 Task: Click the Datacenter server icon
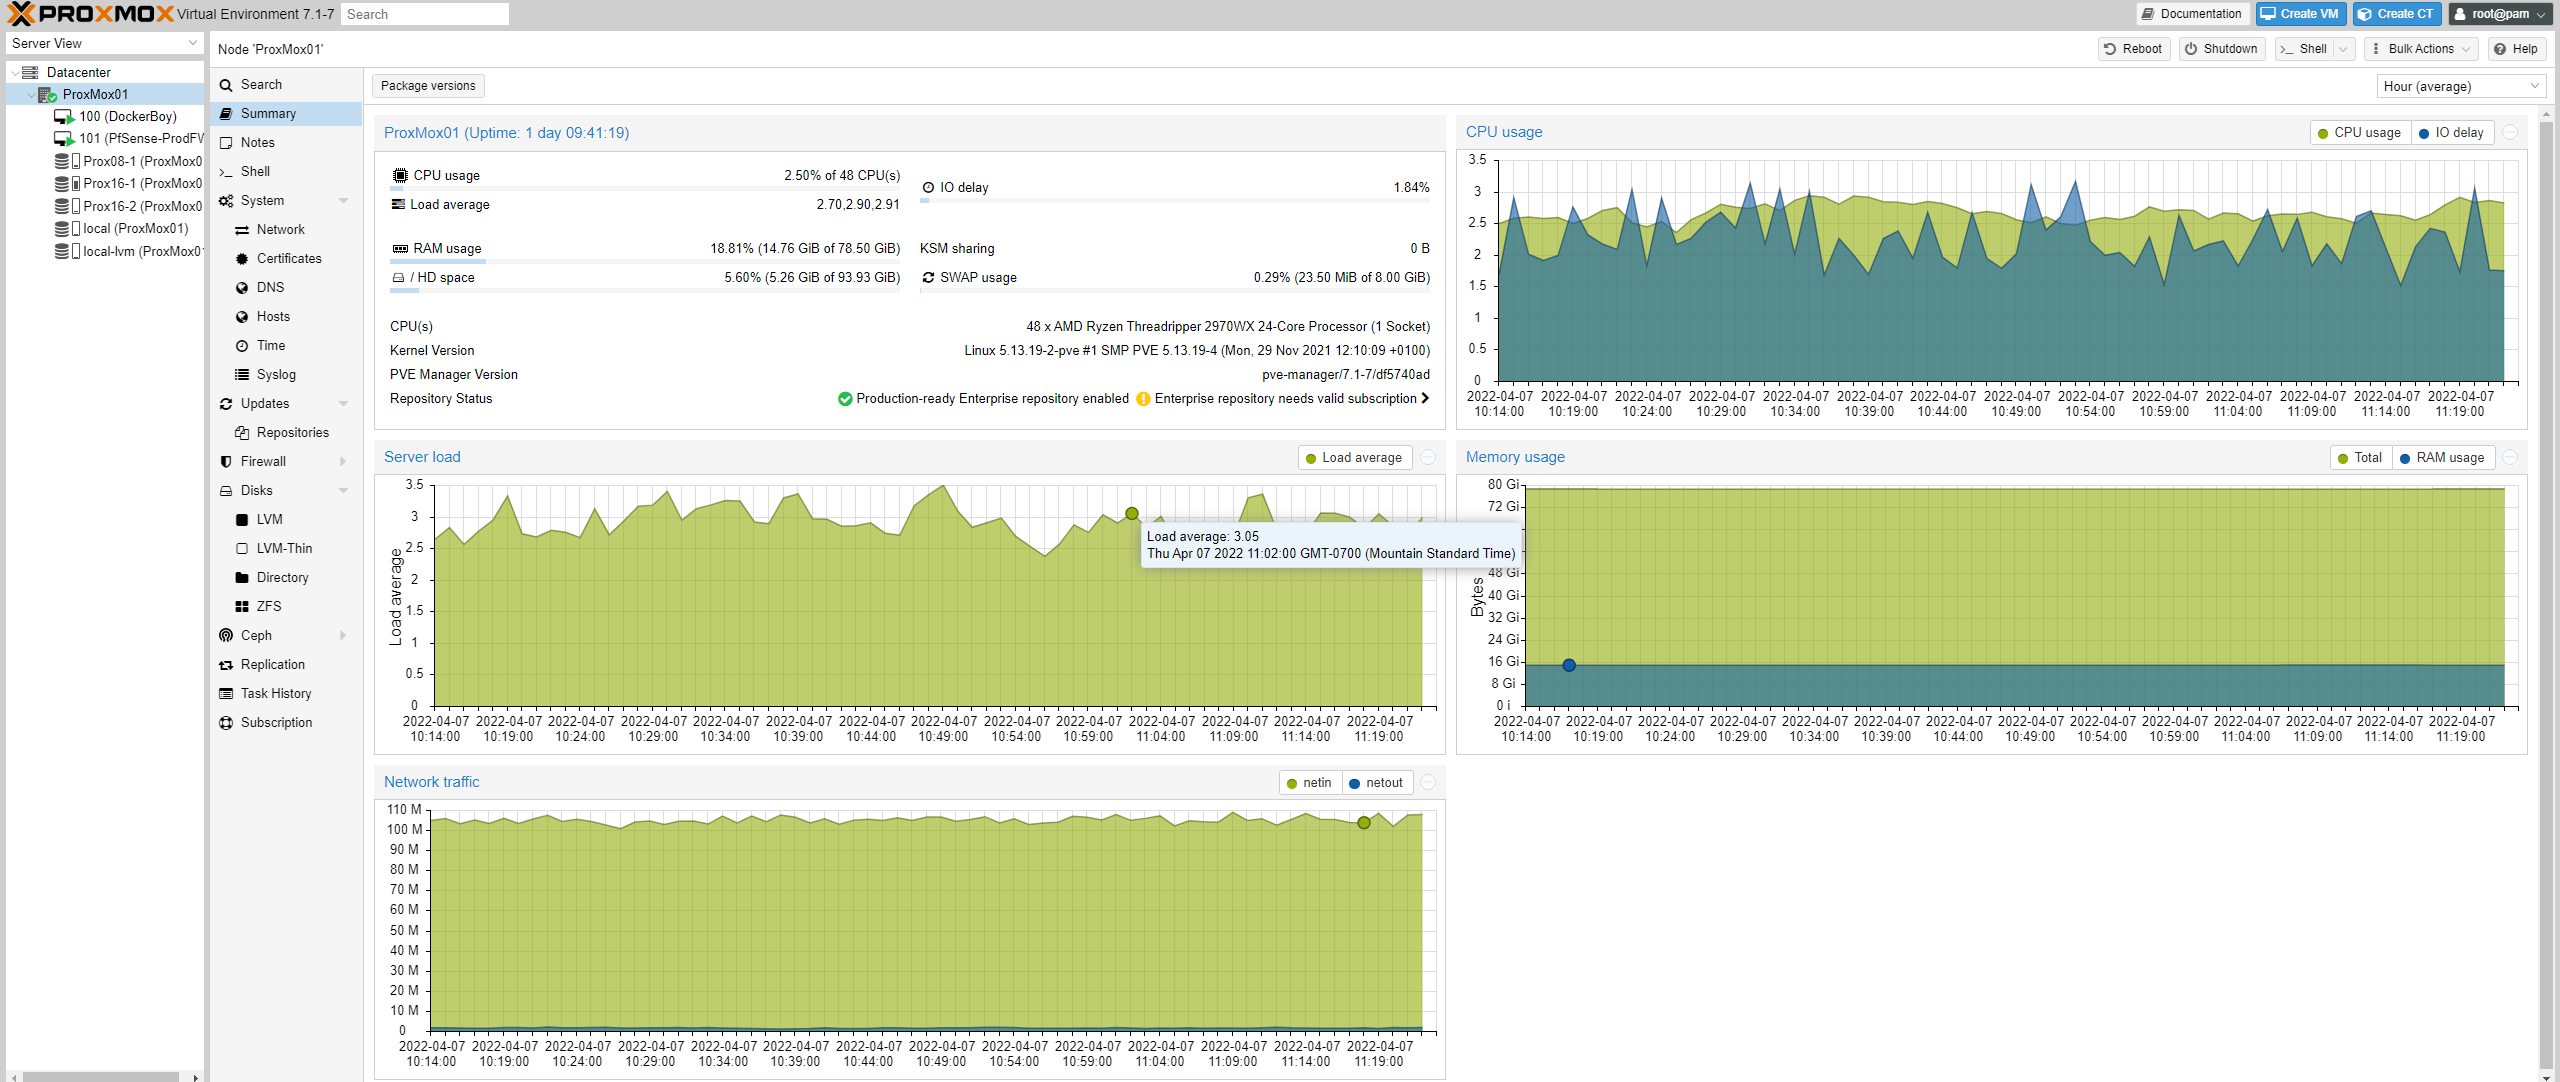30,72
